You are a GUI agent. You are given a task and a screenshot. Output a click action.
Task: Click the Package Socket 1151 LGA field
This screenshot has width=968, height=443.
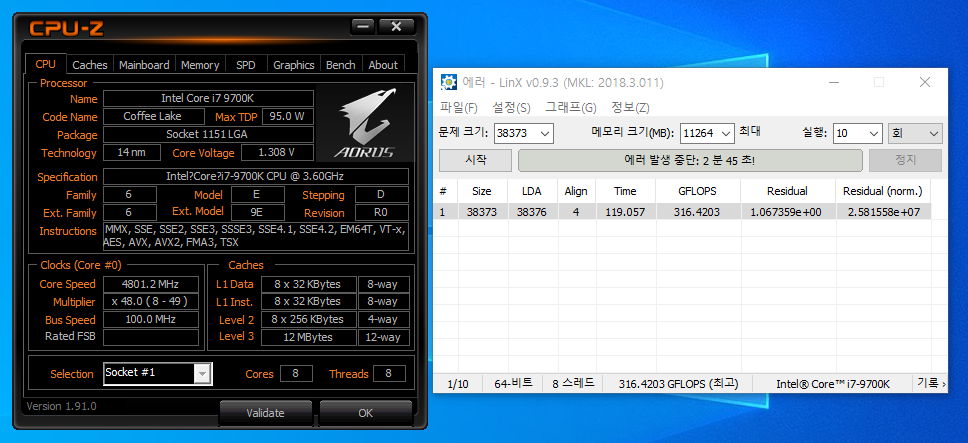point(208,135)
